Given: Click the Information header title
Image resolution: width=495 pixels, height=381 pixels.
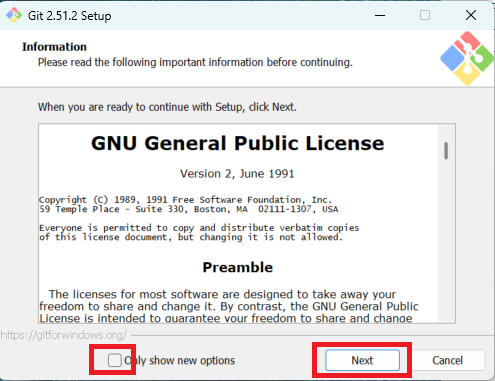Looking at the screenshot, I should 54,47.
